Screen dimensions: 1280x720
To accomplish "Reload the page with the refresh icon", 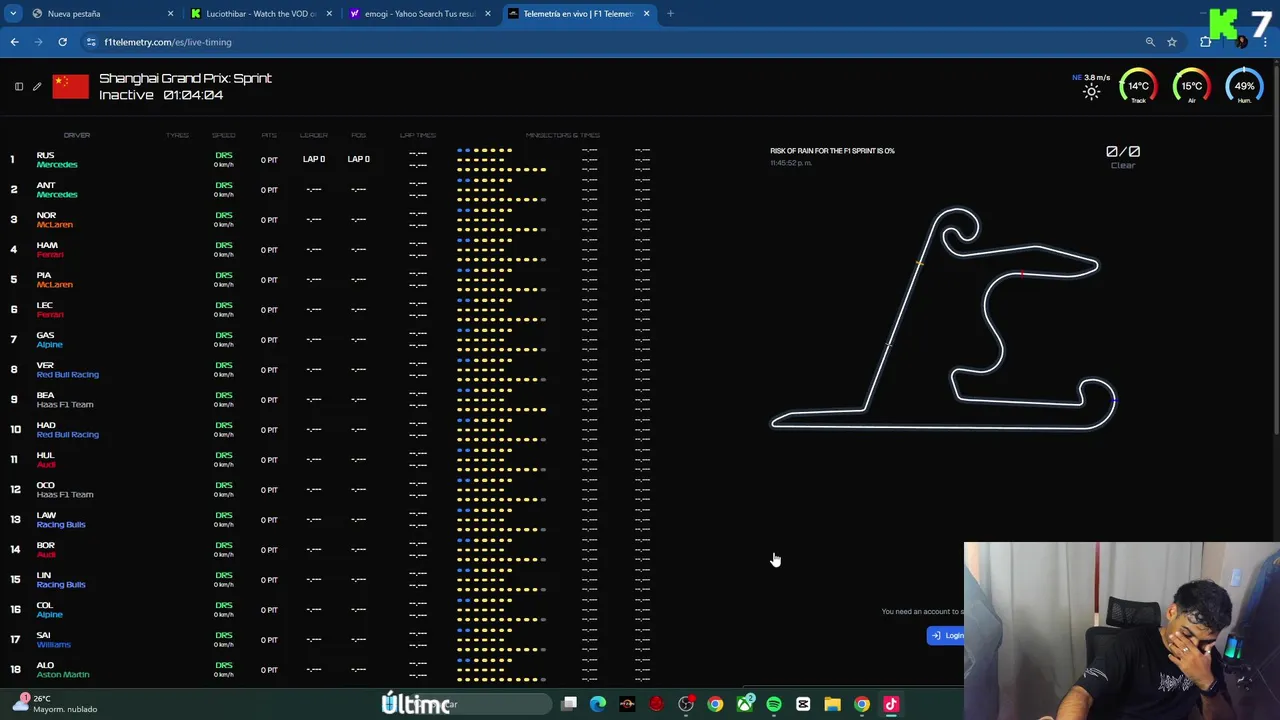I will pyautogui.click(x=62, y=42).
